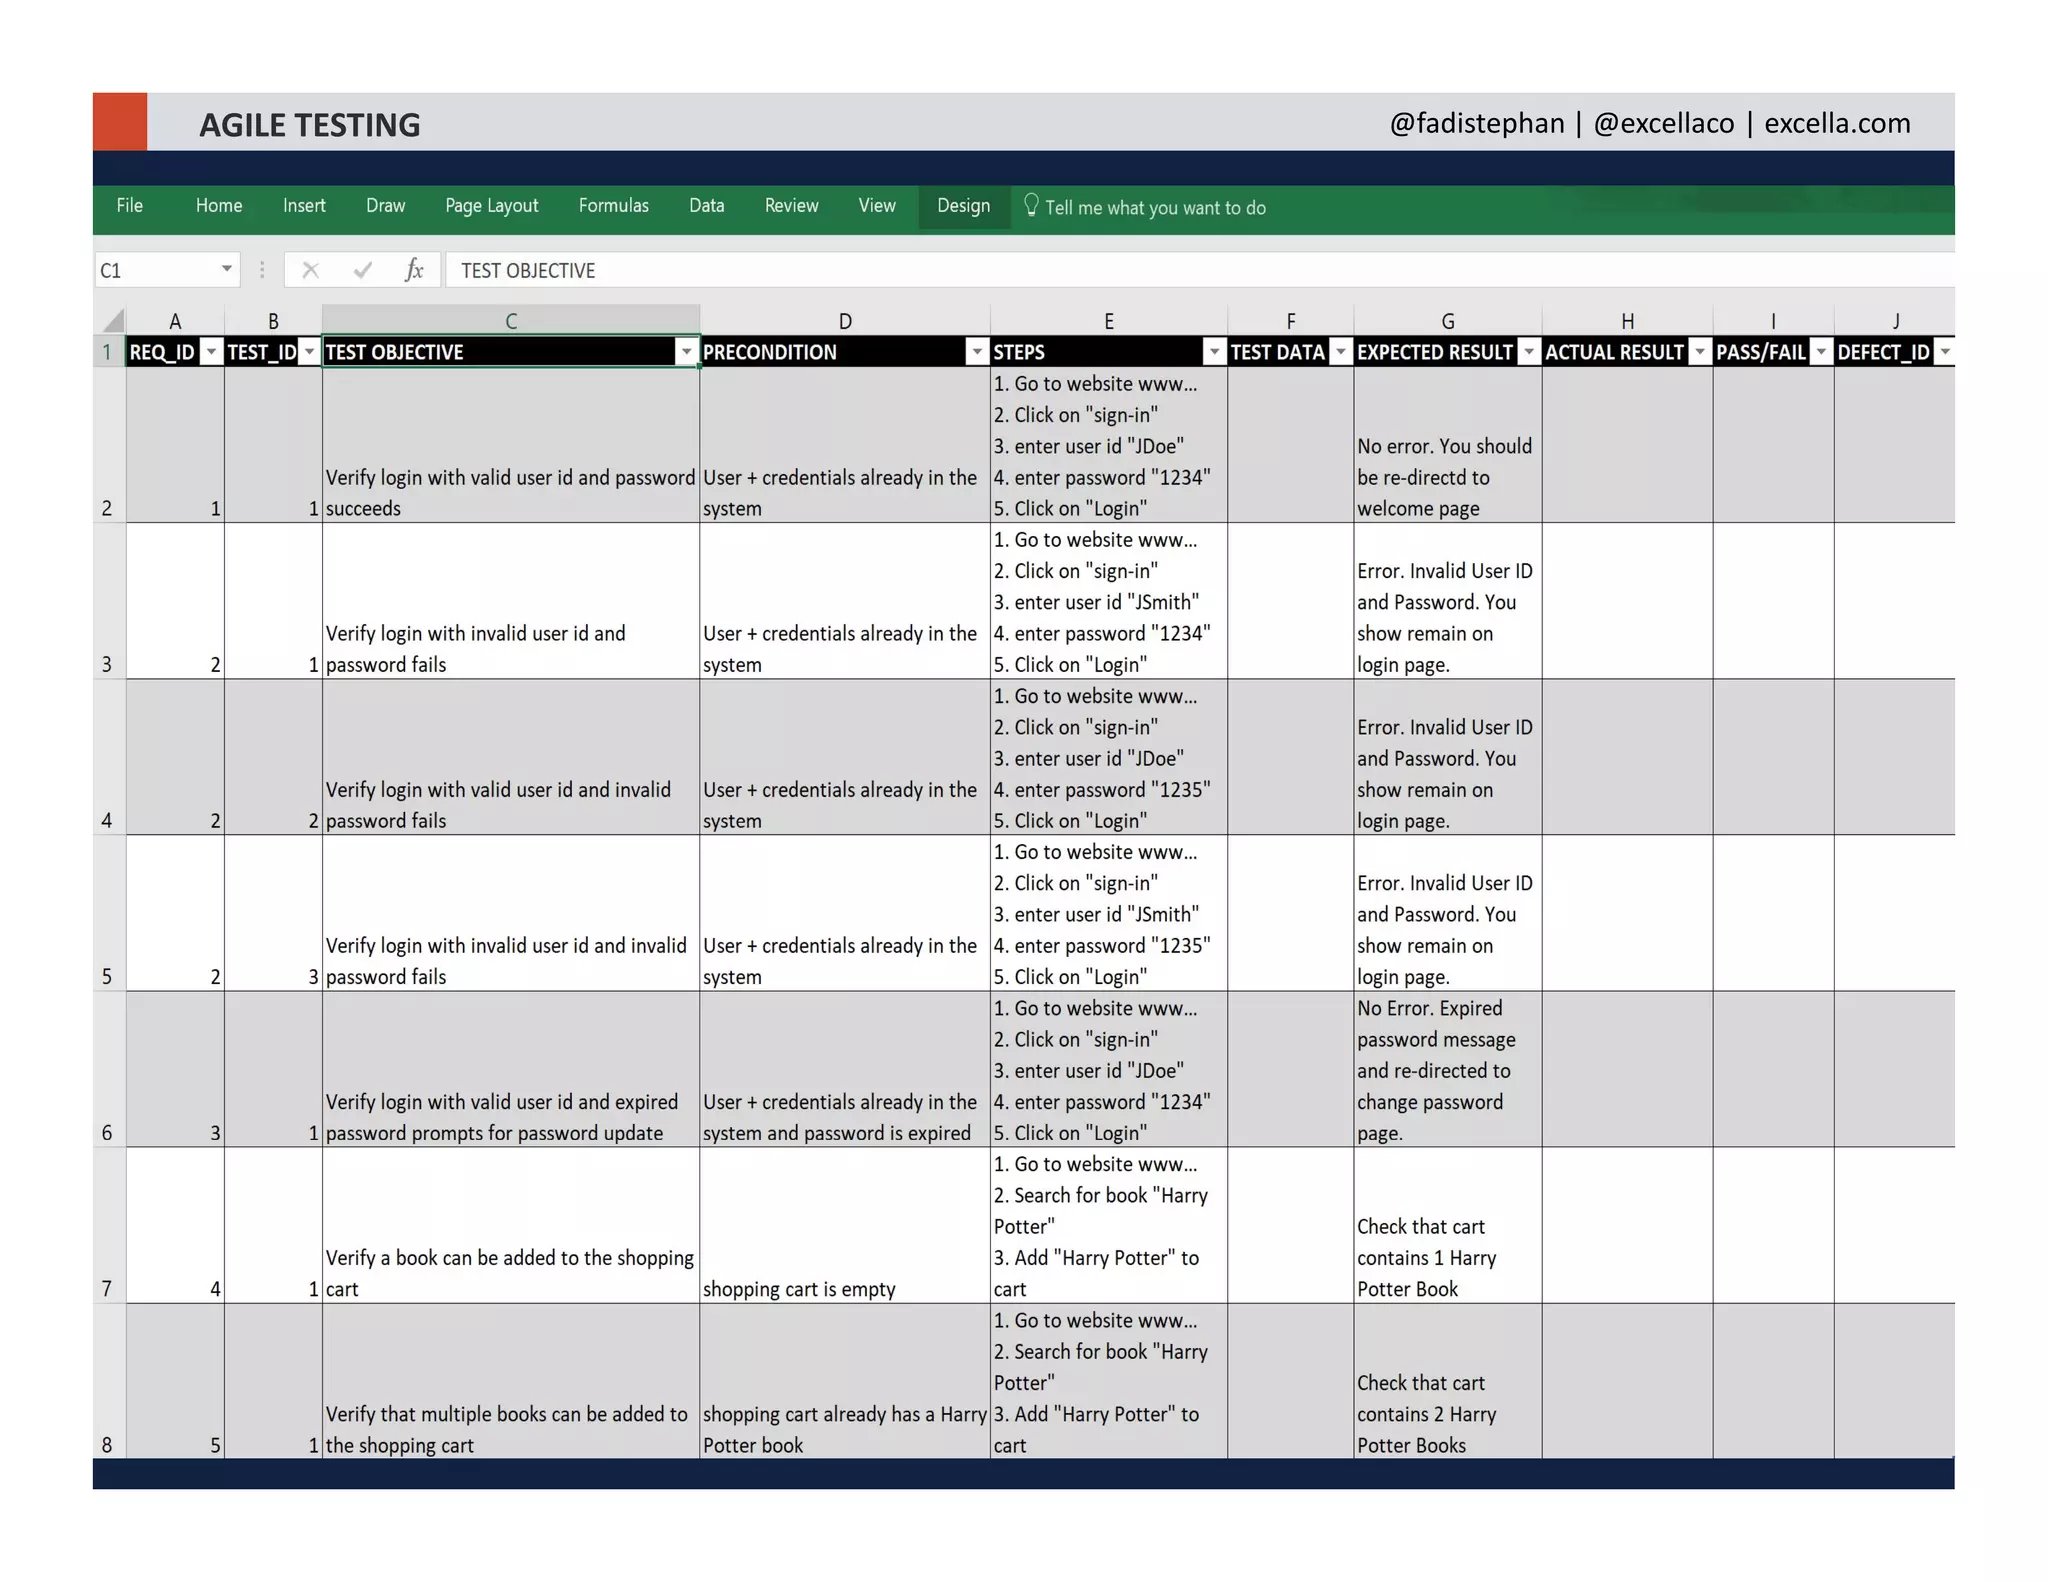Expand the TEST OBJECTIVE filter dropdown
Screen dimensions: 2048x1582
[x=686, y=352]
